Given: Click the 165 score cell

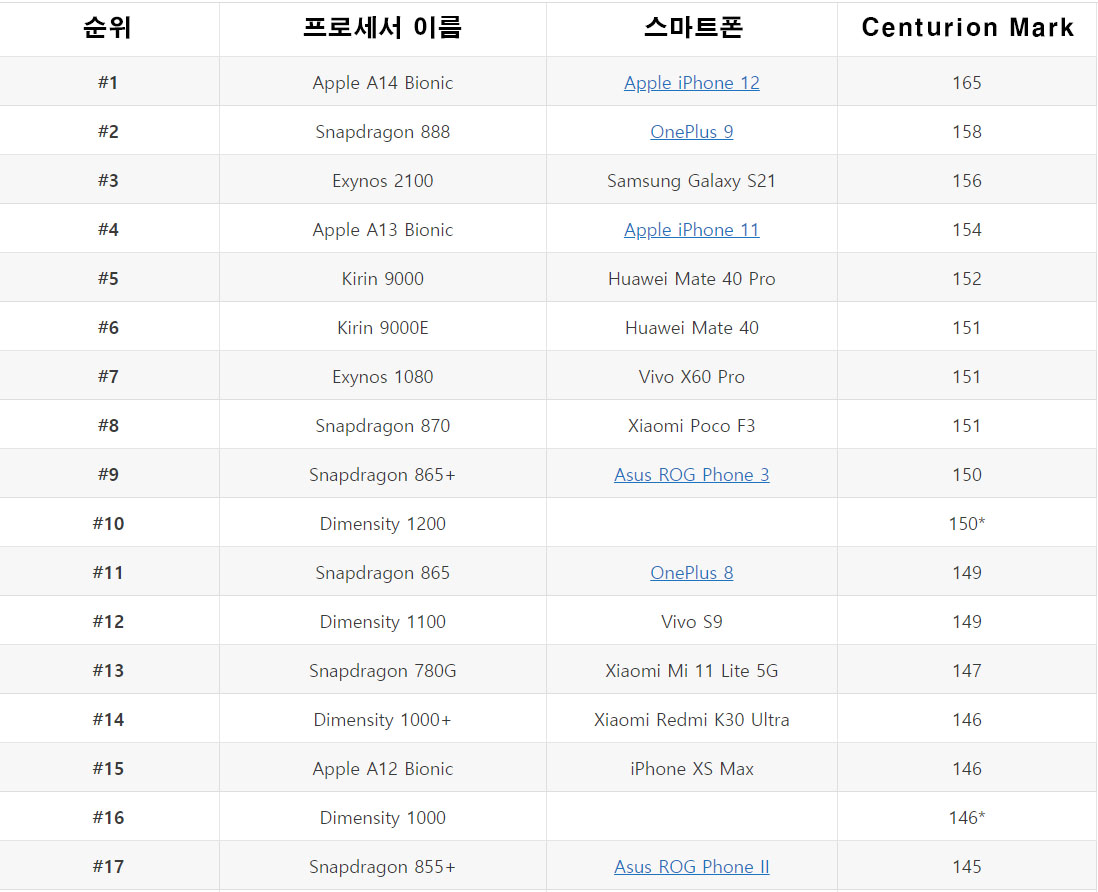Looking at the screenshot, I should click(966, 83).
